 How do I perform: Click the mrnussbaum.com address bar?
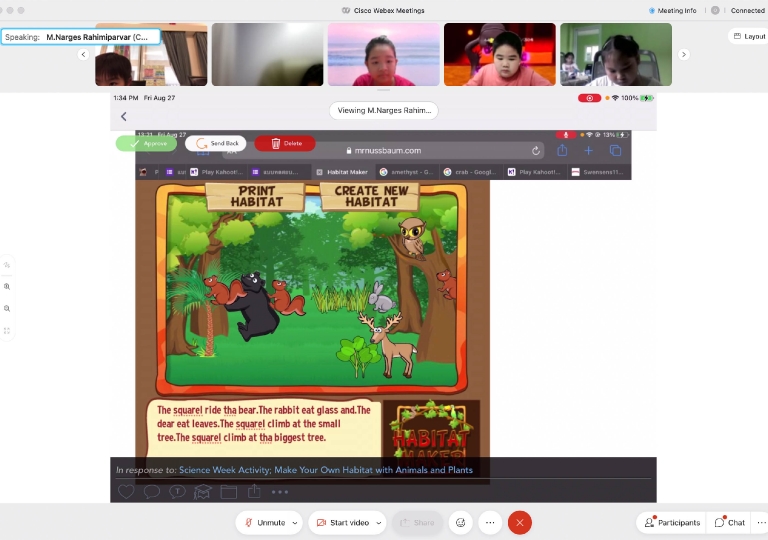(384, 151)
